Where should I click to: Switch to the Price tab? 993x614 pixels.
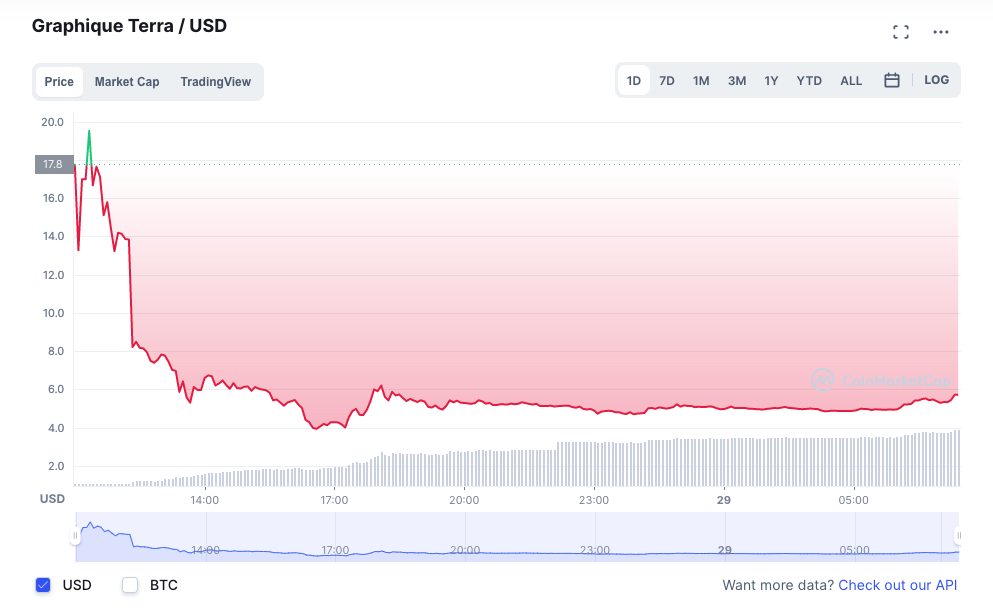click(59, 82)
